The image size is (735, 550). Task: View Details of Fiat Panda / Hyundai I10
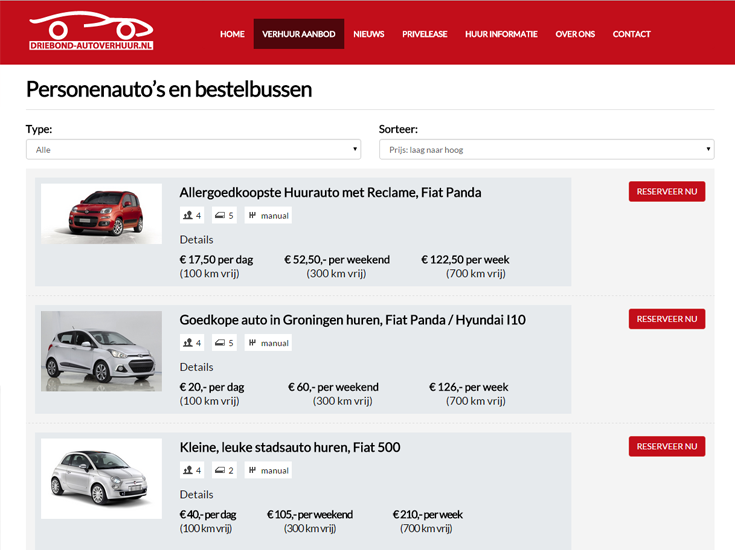coord(196,367)
